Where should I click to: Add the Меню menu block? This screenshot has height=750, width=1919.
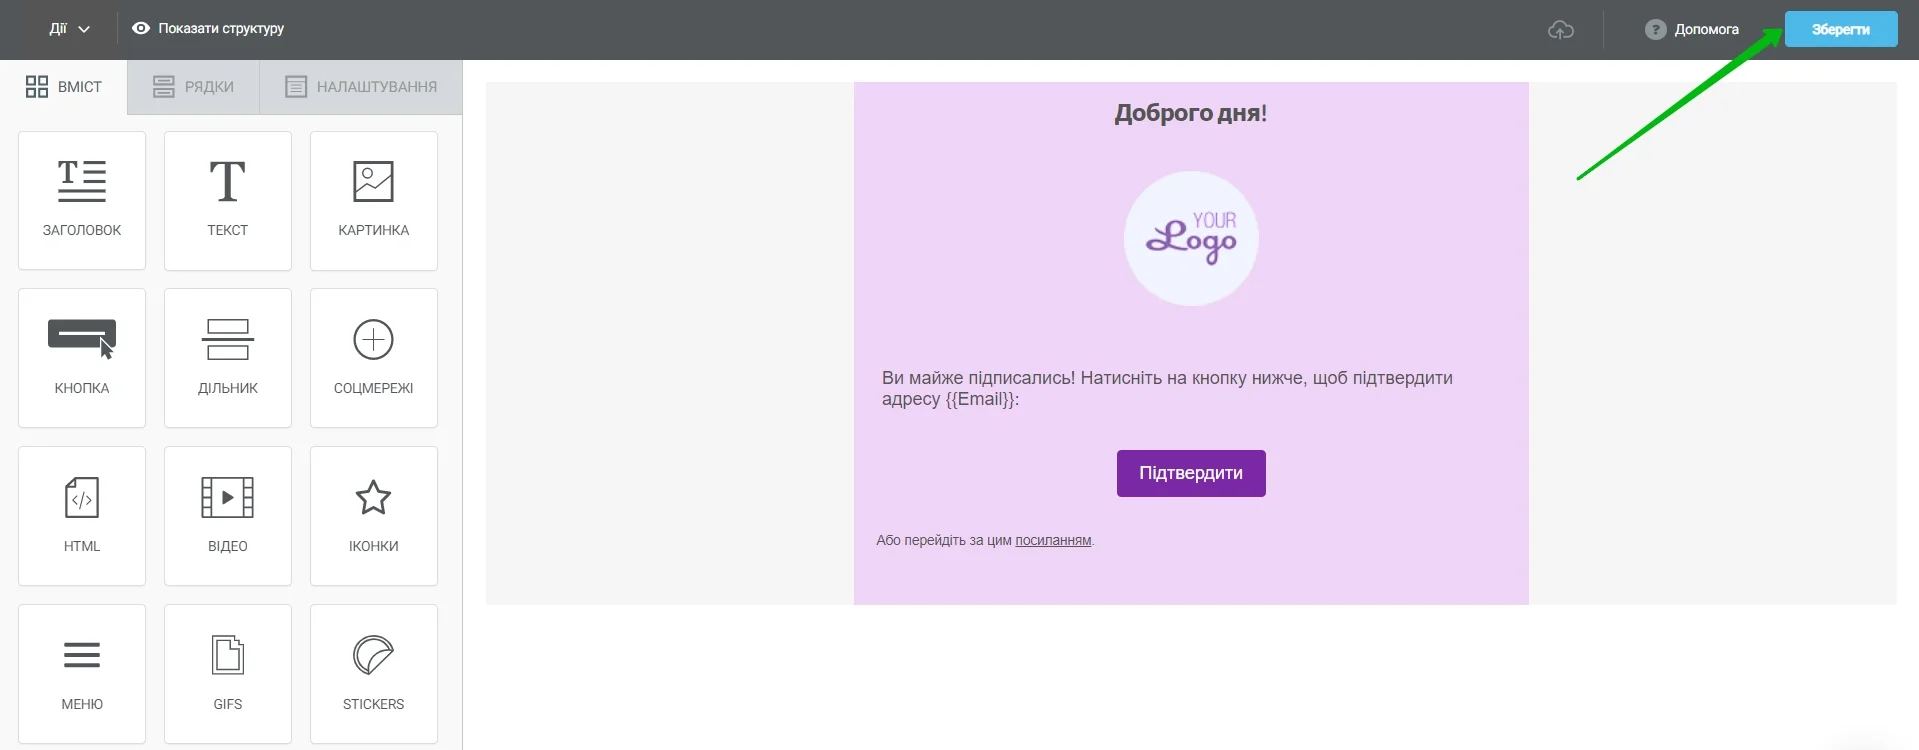point(82,674)
